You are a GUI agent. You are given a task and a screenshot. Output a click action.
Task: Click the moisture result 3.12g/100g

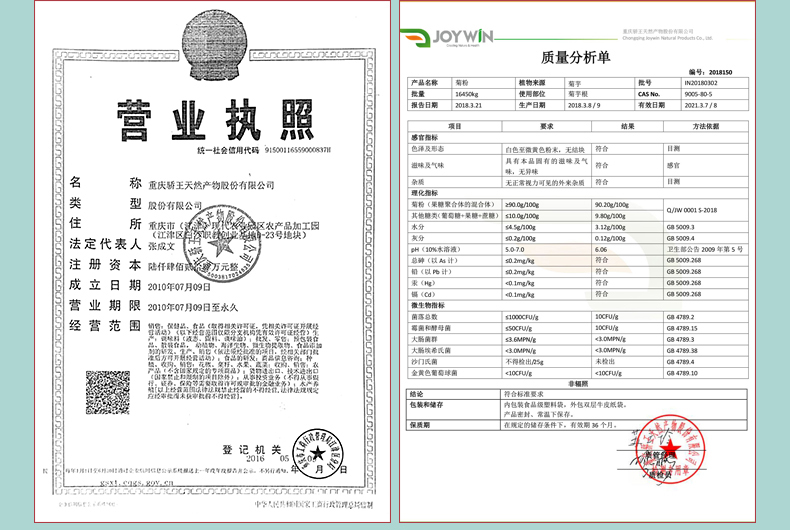coord(610,227)
